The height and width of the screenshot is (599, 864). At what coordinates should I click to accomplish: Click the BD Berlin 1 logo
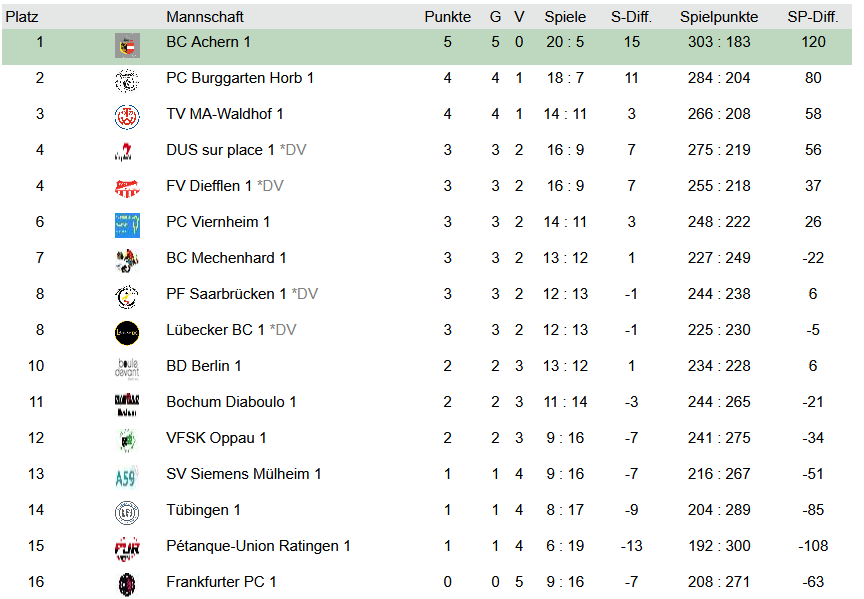[127, 368]
